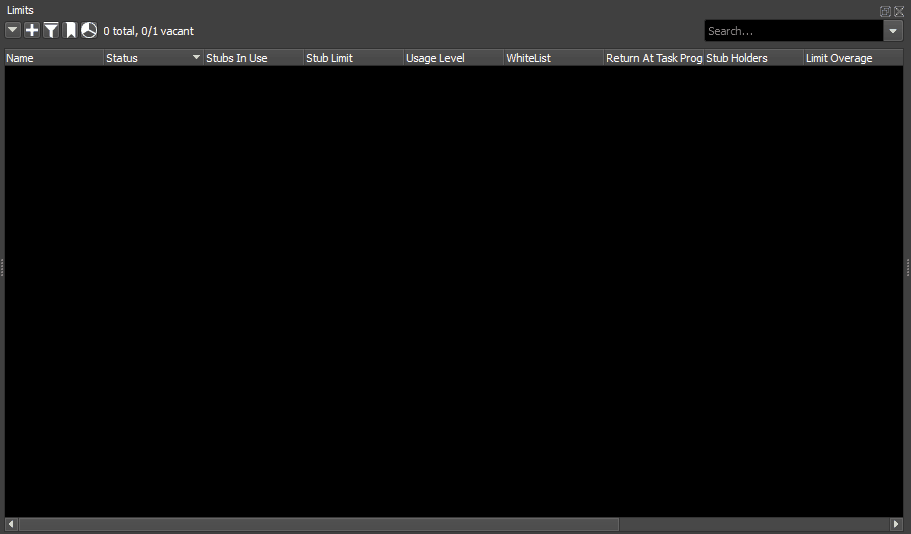
Task: Click the WhiteList column header
Action: 553,58
